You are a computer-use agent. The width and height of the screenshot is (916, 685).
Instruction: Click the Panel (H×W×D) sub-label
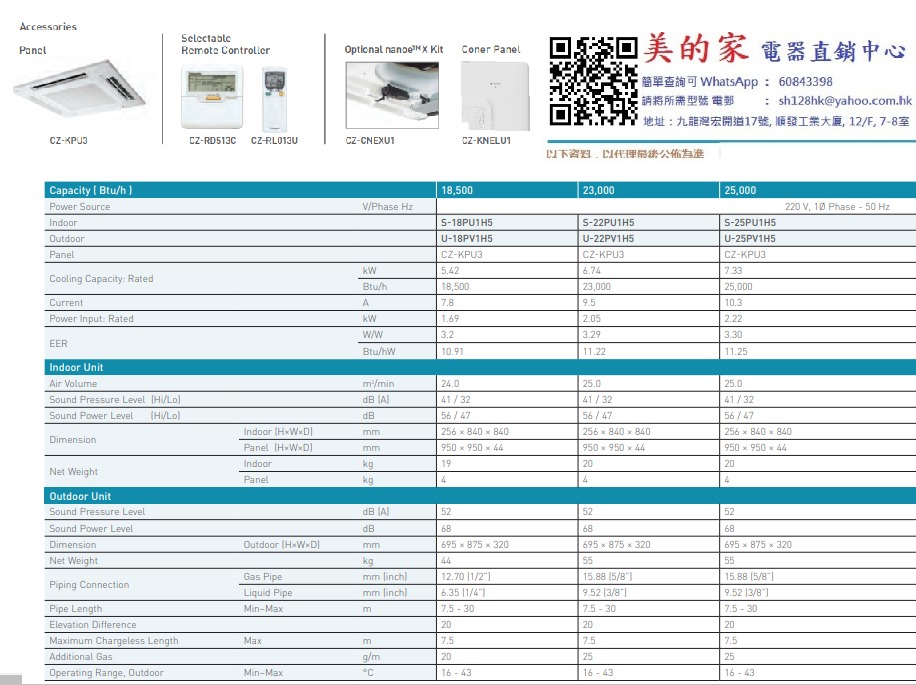[278, 448]
